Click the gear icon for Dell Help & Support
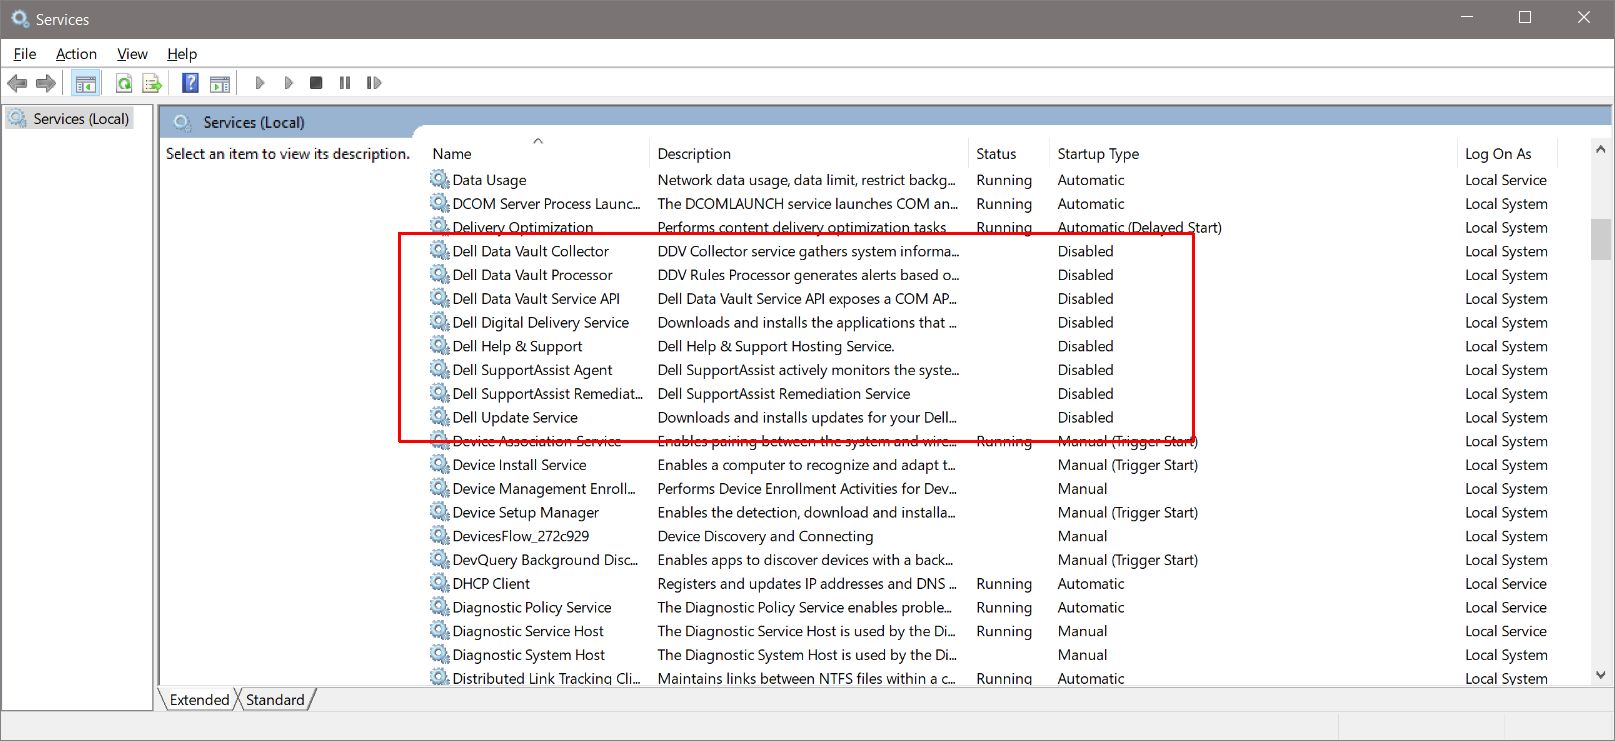The width and height of the screenshot is (1615, 741). tap(440, 346)
